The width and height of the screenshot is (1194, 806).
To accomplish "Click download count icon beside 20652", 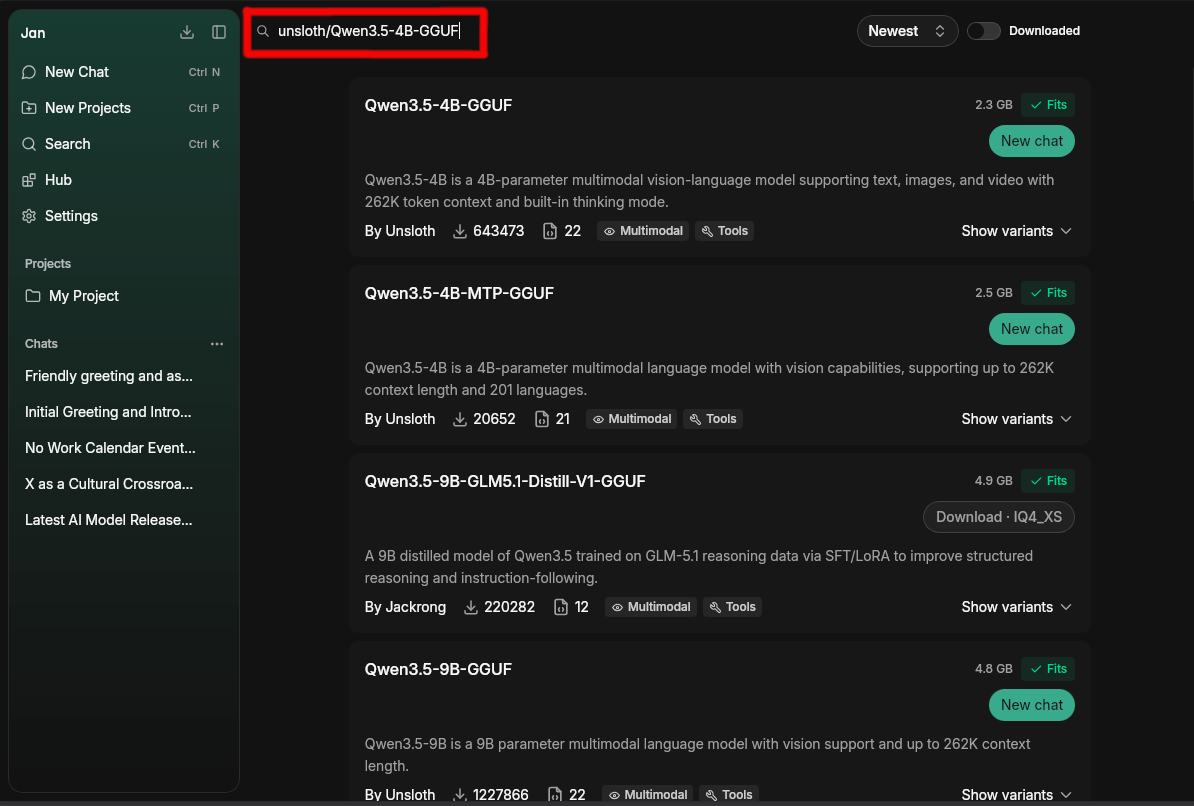I will [x=460, y=420].
